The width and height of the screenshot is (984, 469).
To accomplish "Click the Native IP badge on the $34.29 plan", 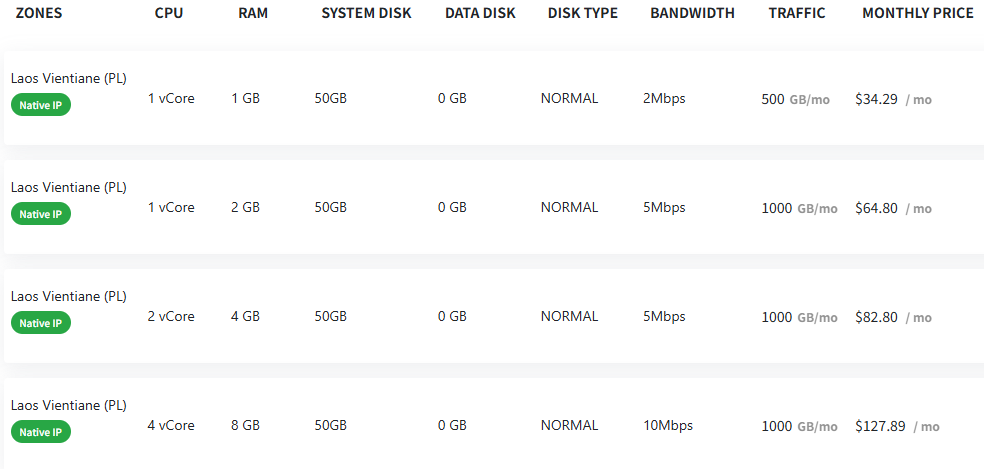I will [41, 105].
